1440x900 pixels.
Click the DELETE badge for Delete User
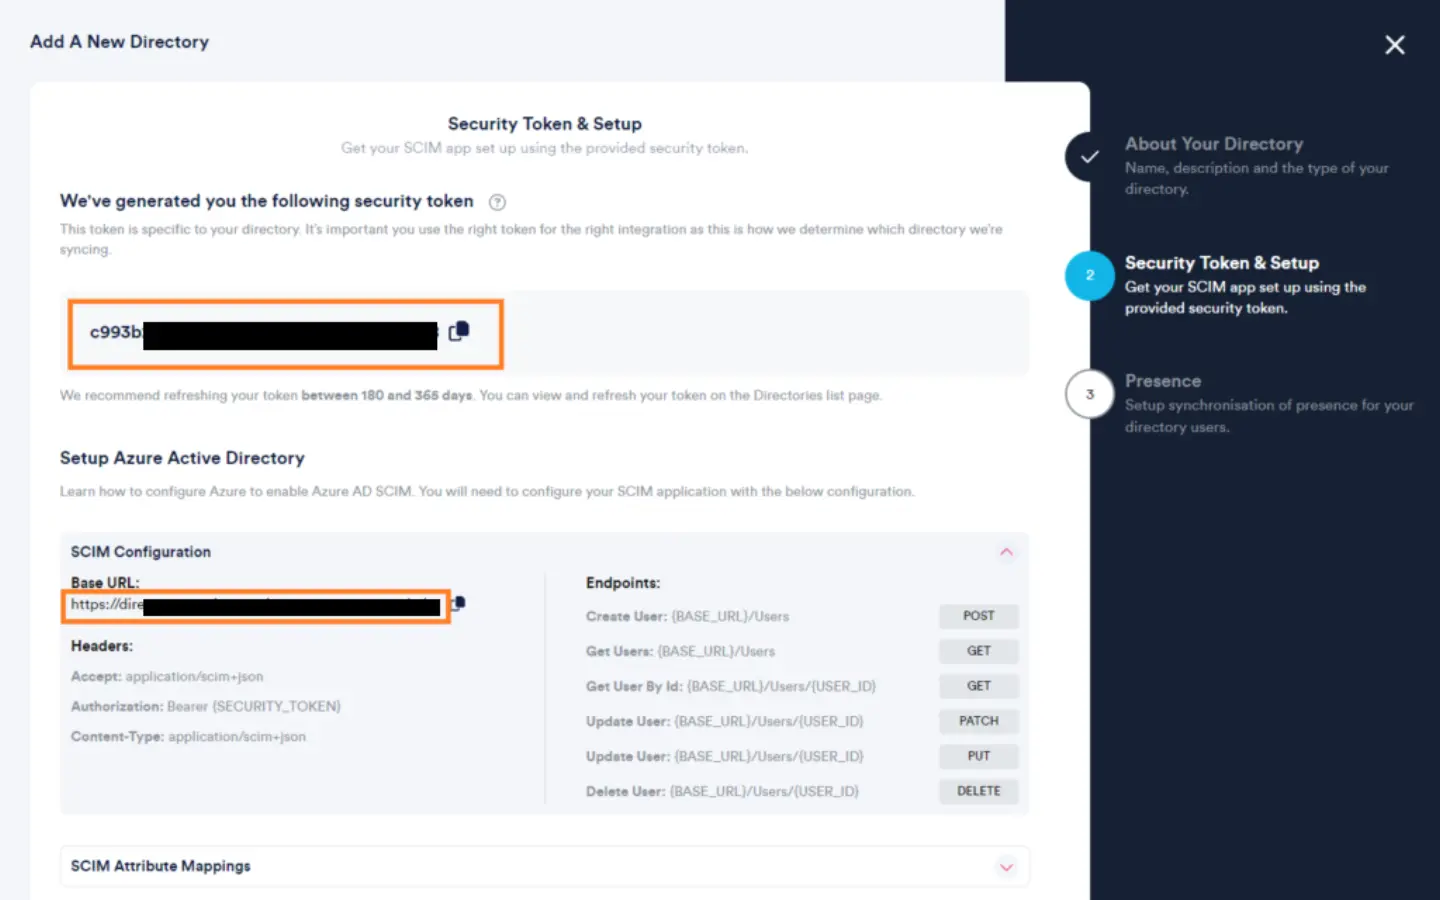[978, 791]
